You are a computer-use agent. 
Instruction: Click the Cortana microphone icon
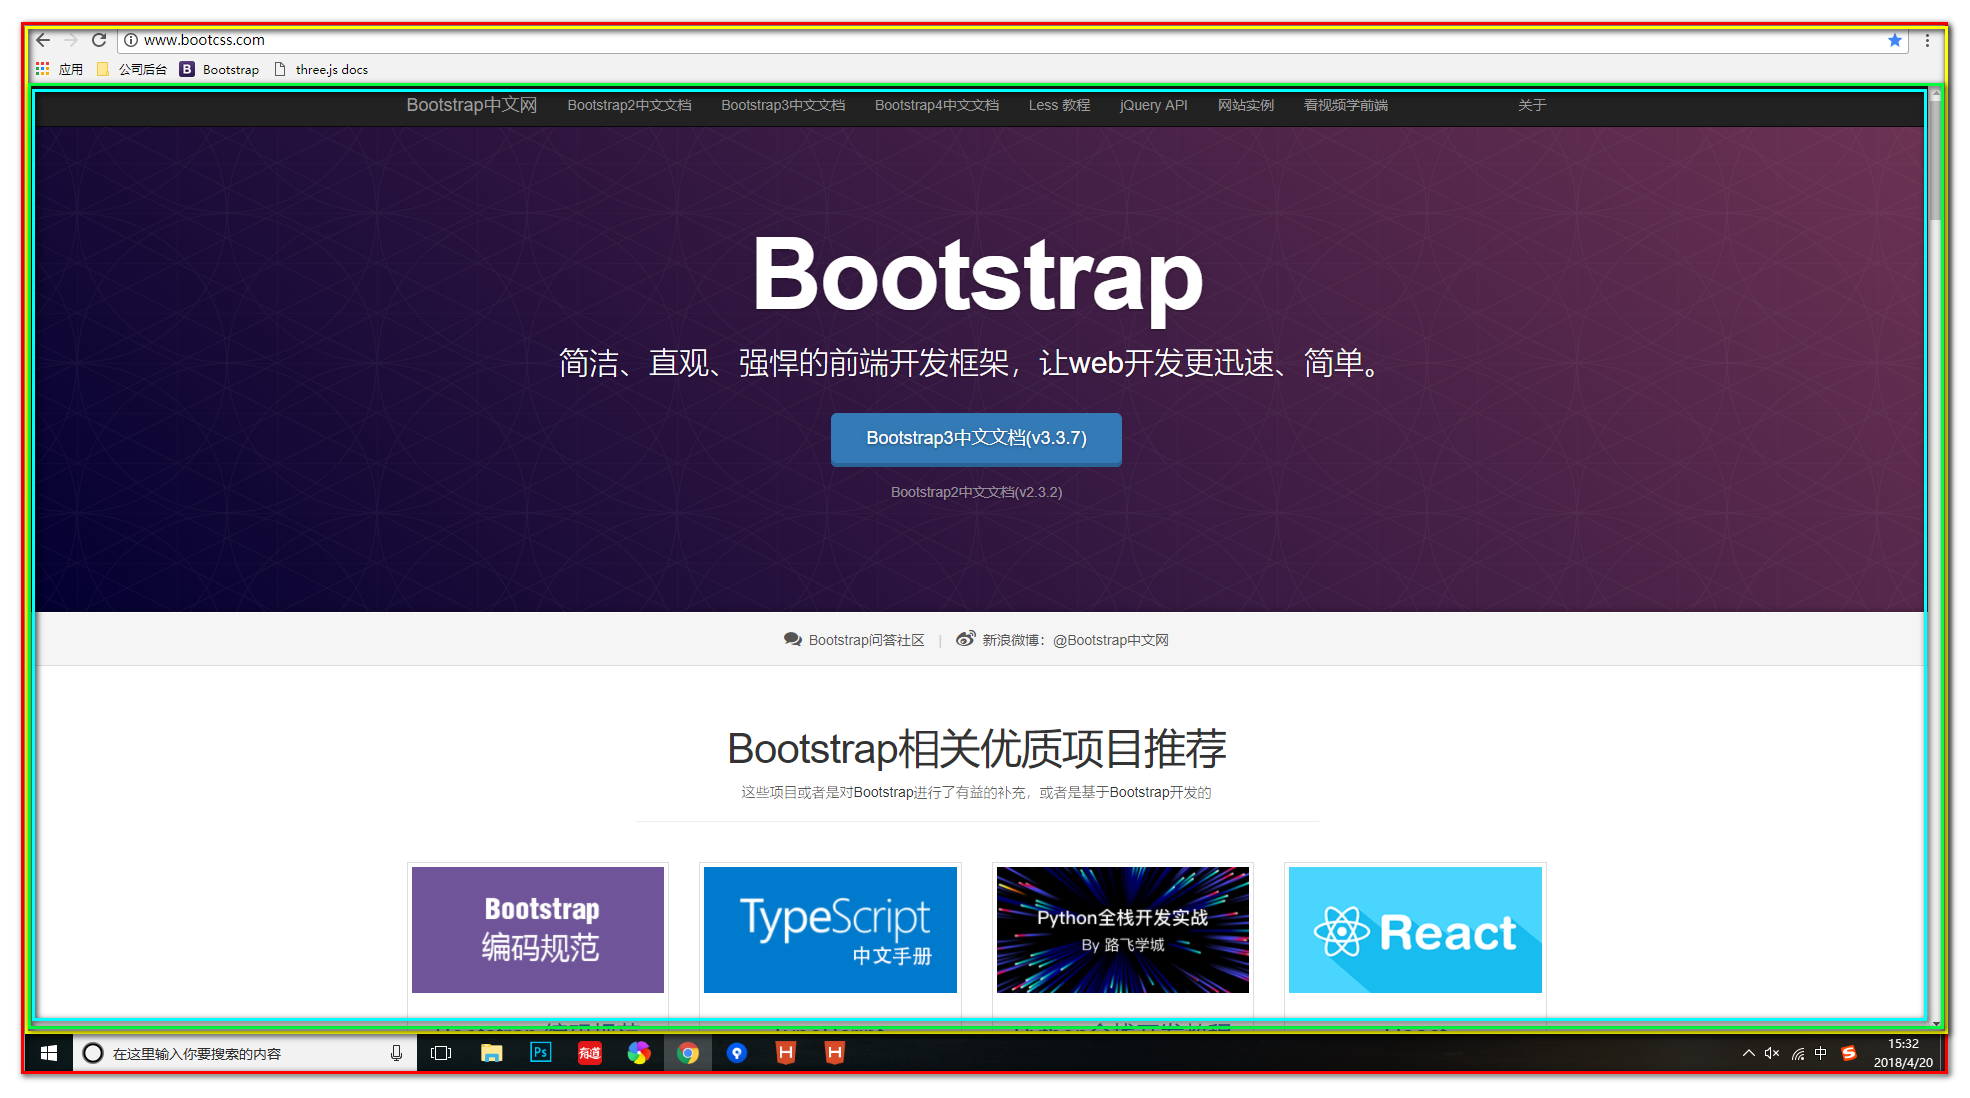pyautogui.click(x=396, y=1053)
